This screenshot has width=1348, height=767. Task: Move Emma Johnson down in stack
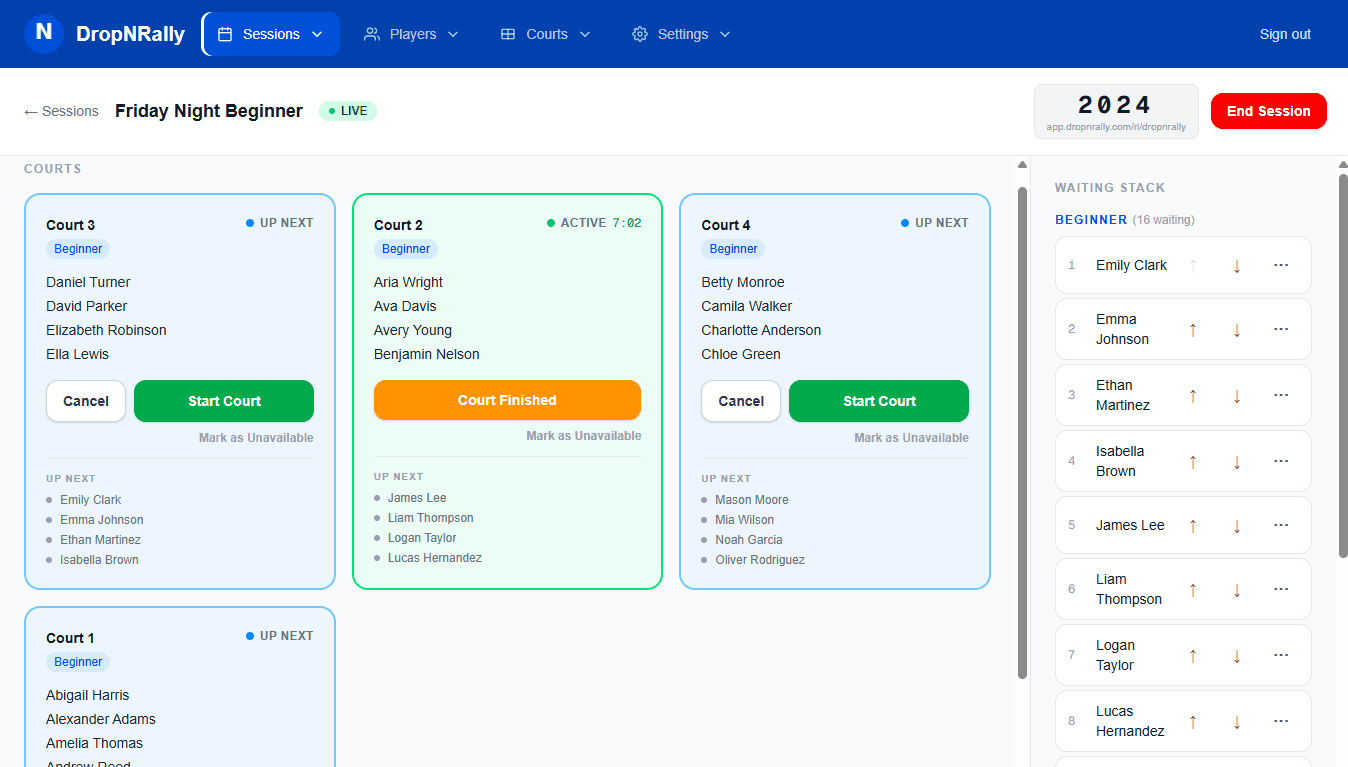coord(1237,330)
